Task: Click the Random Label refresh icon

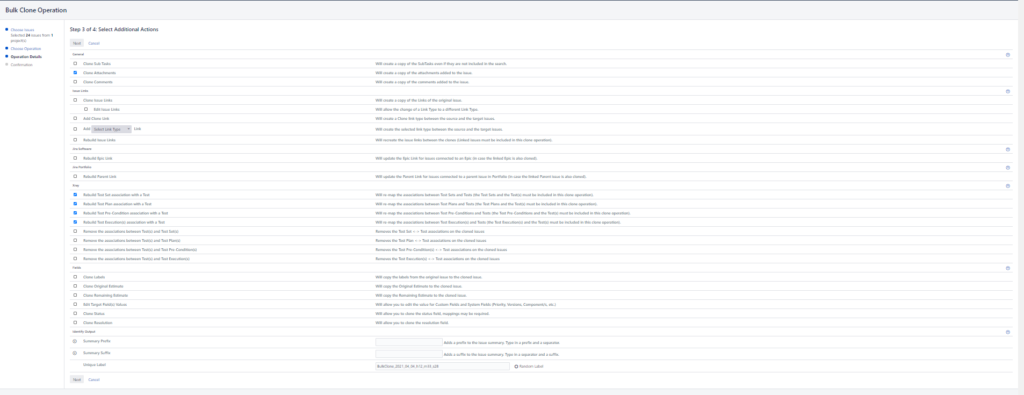Action: 516,366
